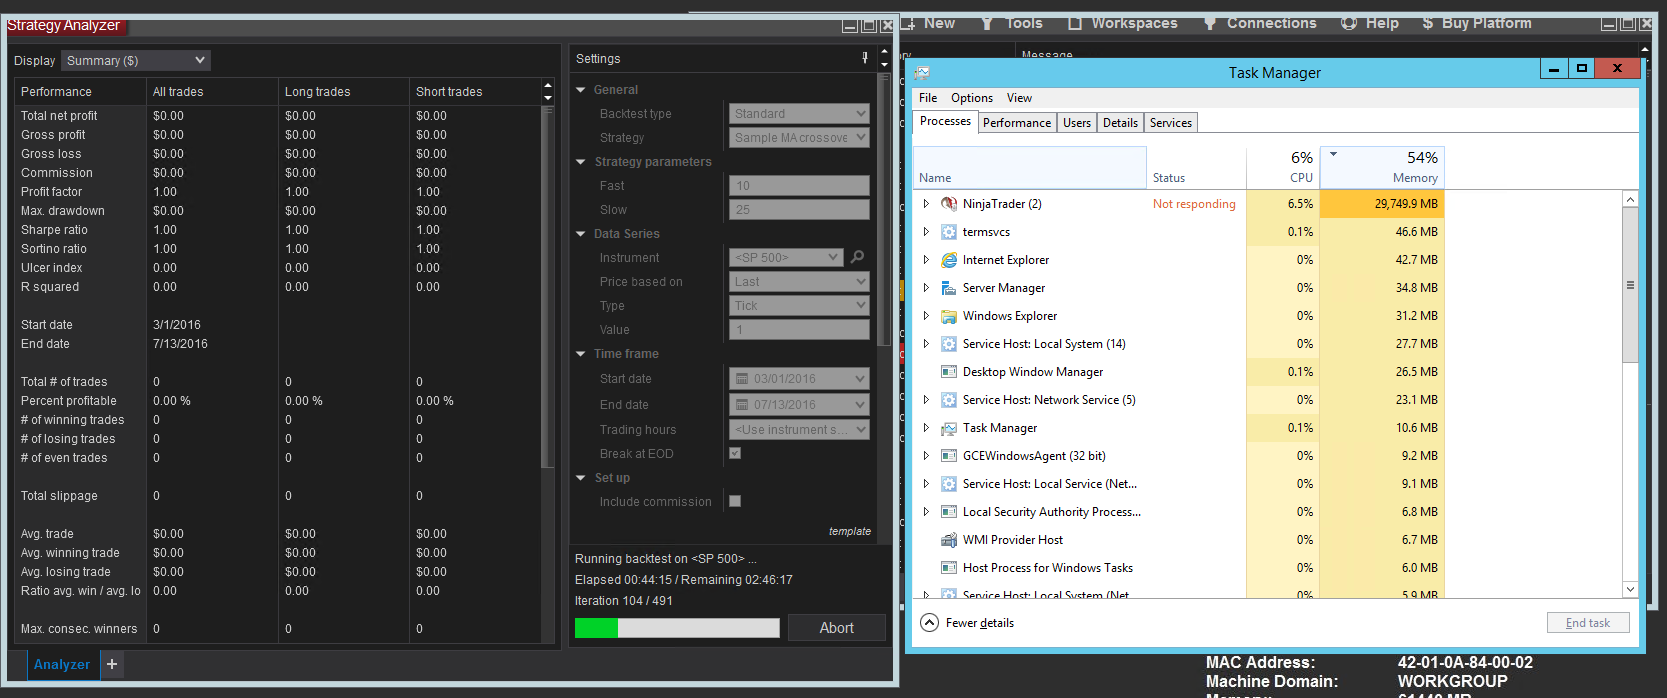Click the GCEWindowsAgent process icon

pyautogui.click(x=949, y=456)
